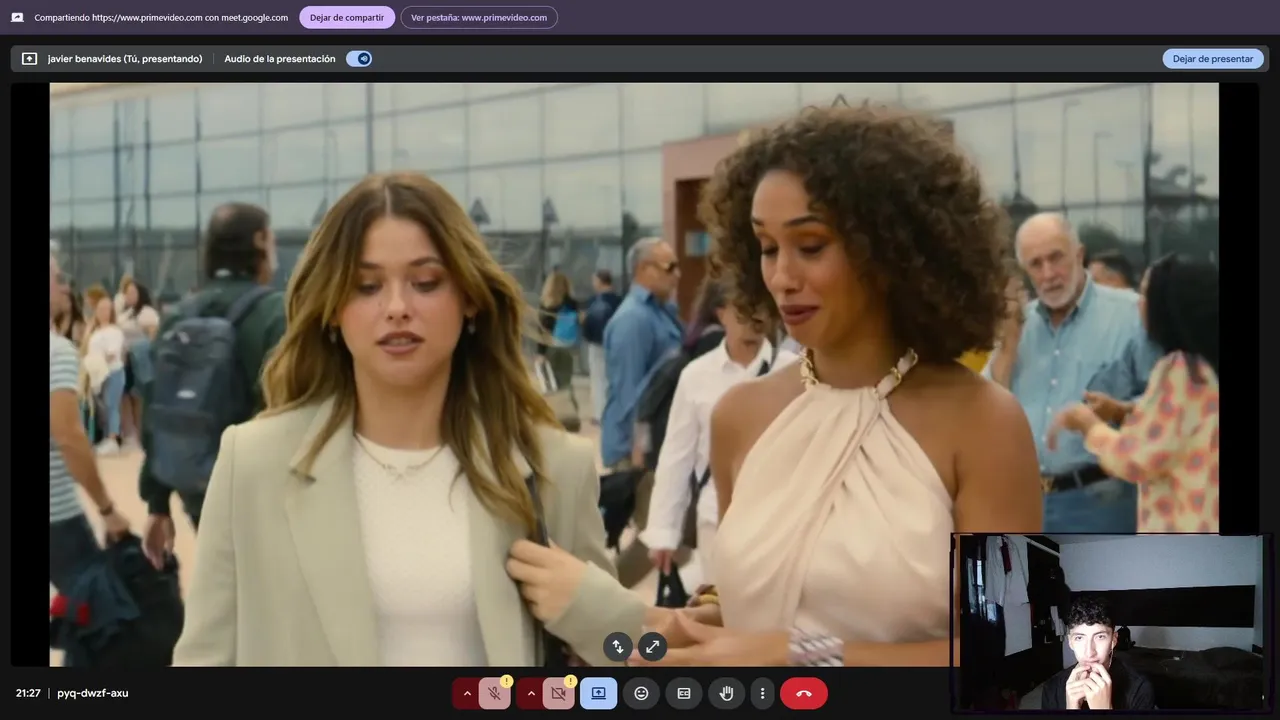Image resolution: width=1280 pixels, height=720 pixels.
Task: Click the tab sharing icon in top bar
Action: (x=17, y=17)
